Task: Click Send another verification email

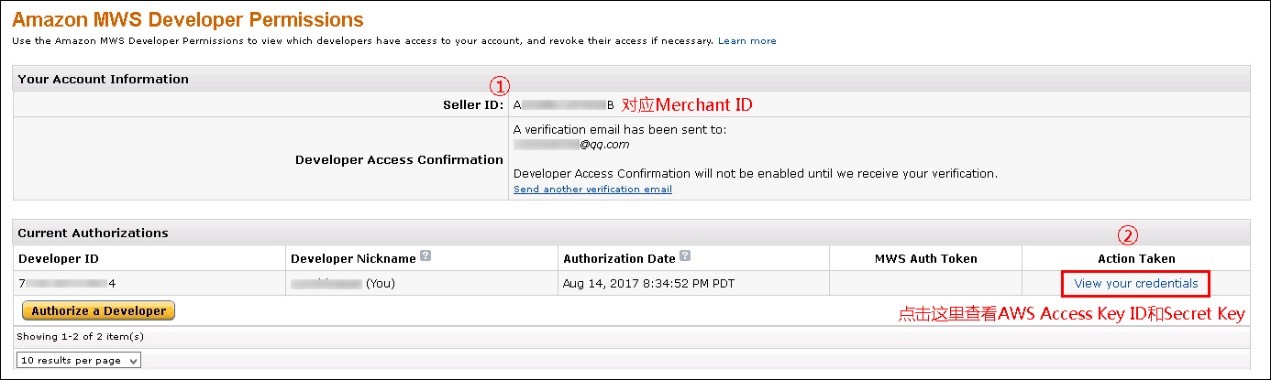Action: click(x=592, y=189)
